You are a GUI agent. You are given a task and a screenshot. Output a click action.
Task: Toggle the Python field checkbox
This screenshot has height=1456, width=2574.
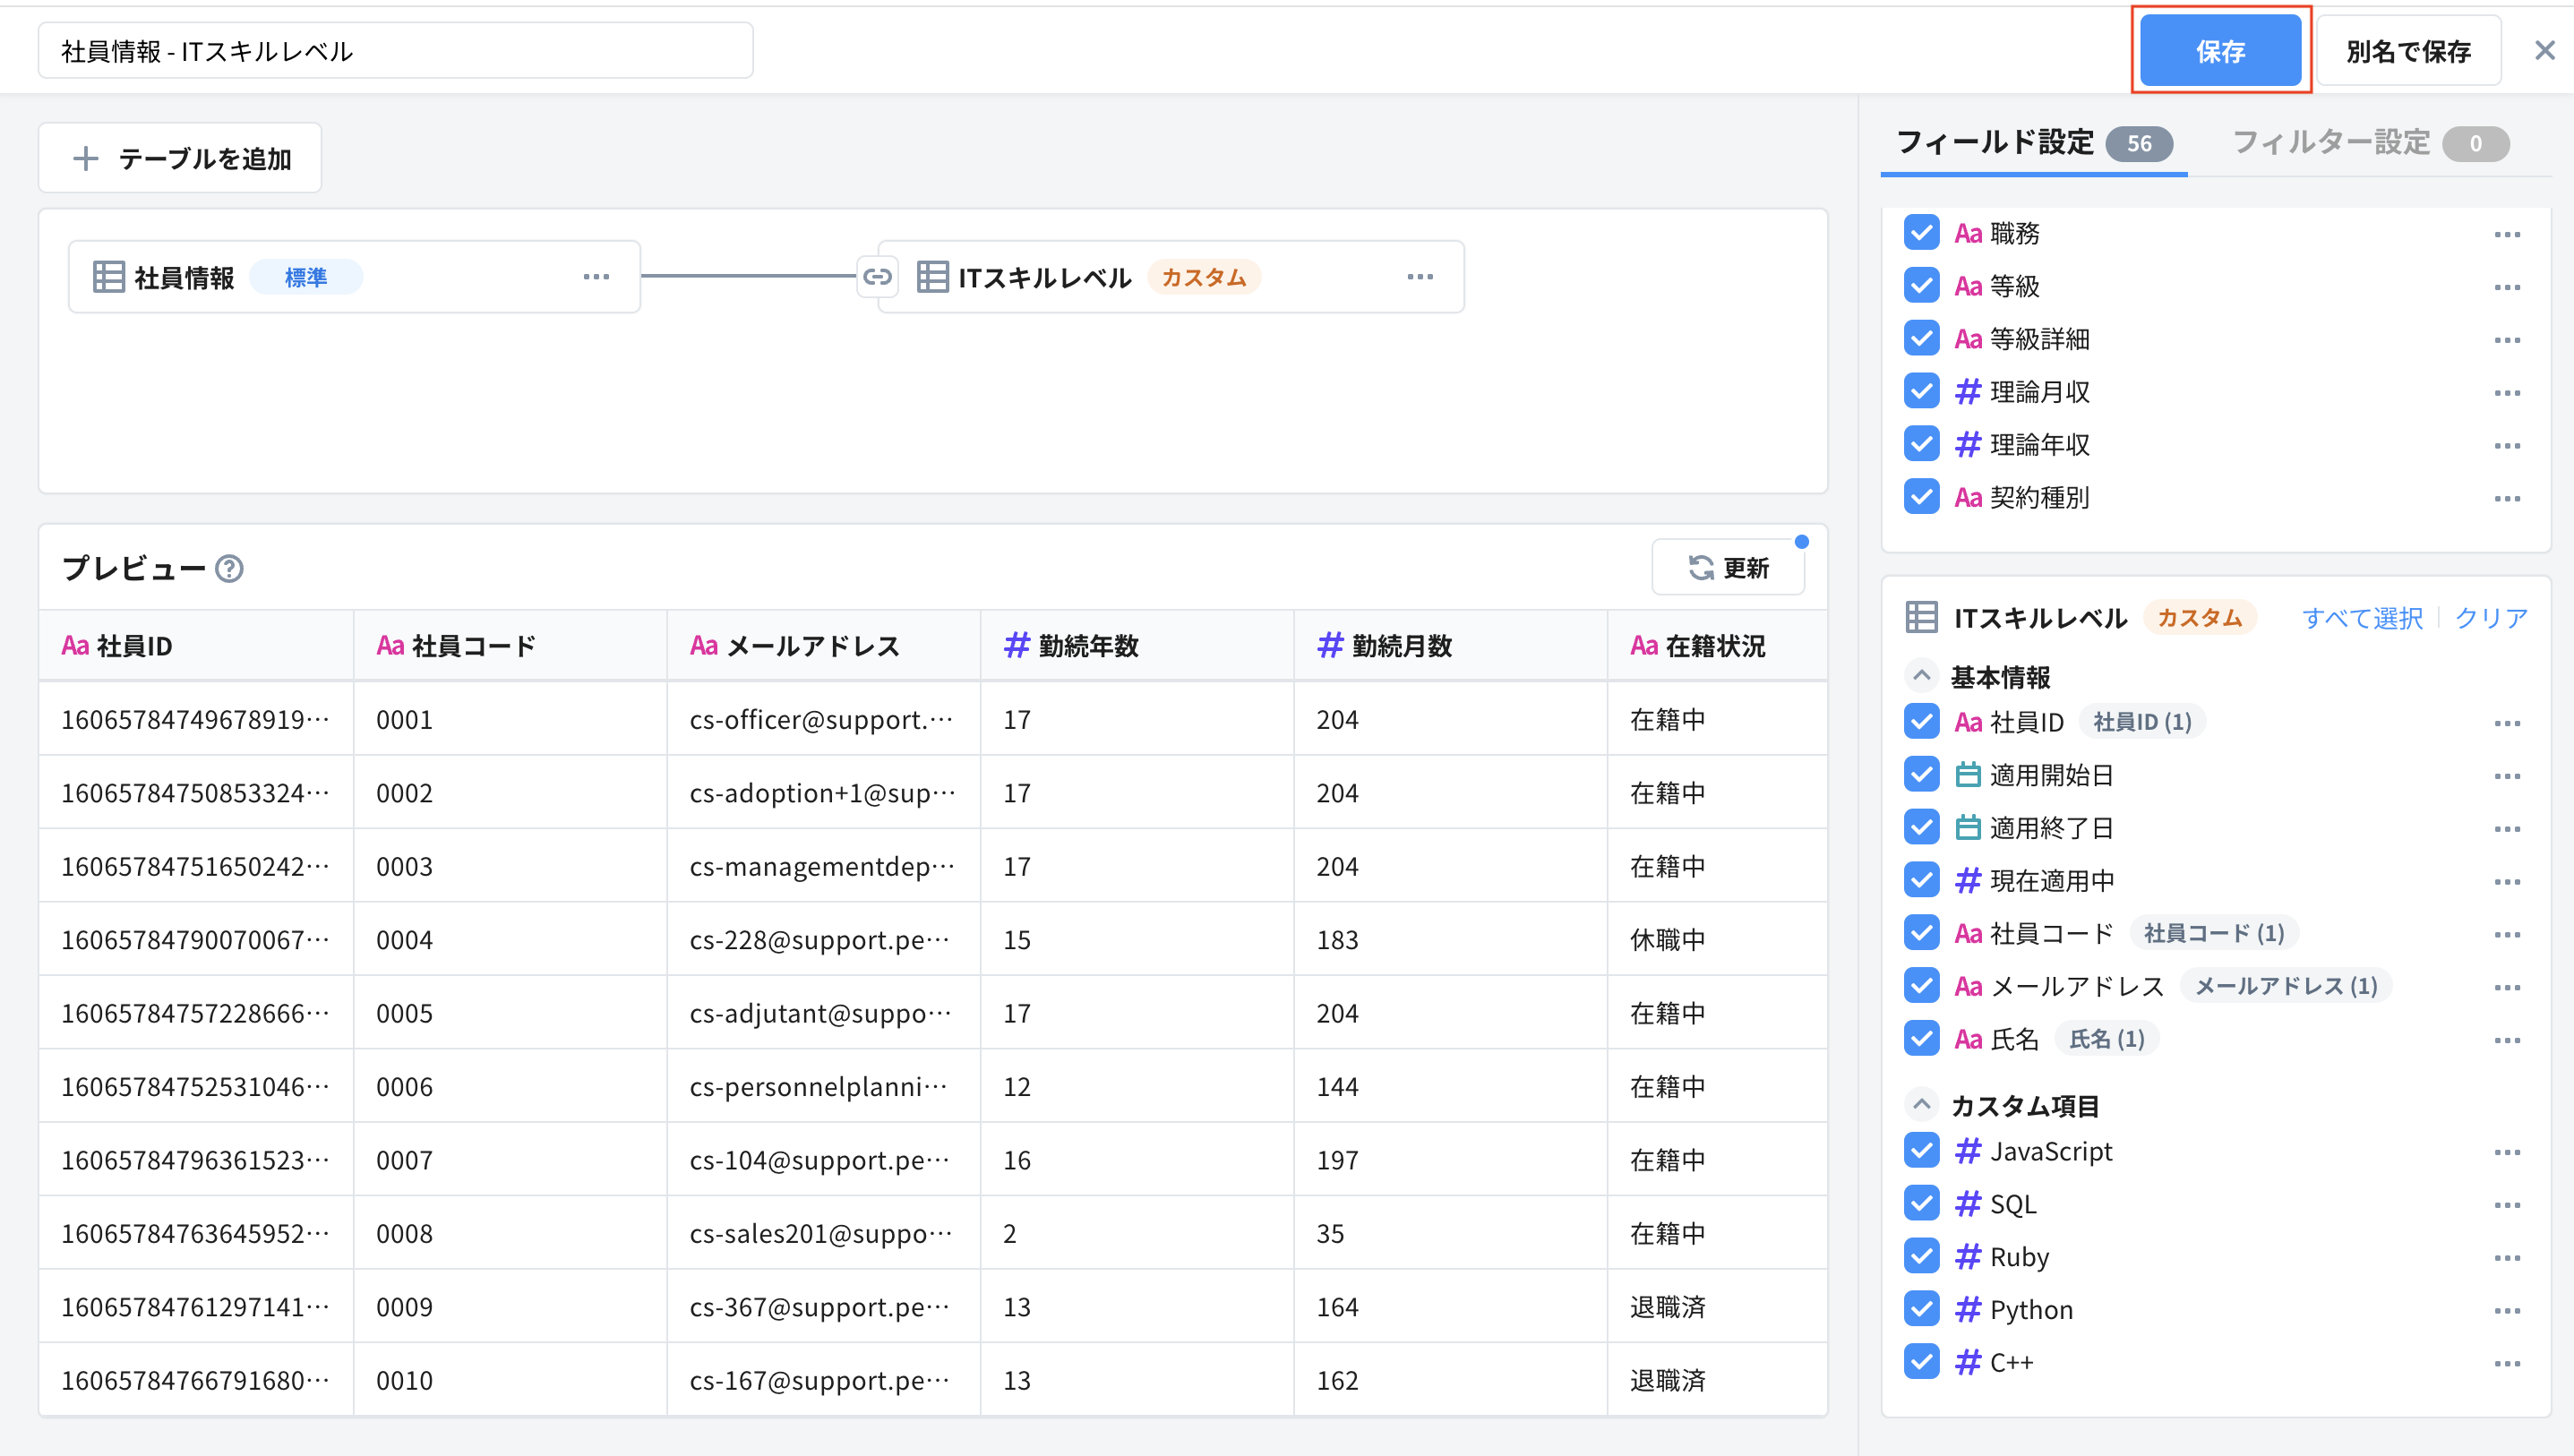click(x=1921, y=1309)
